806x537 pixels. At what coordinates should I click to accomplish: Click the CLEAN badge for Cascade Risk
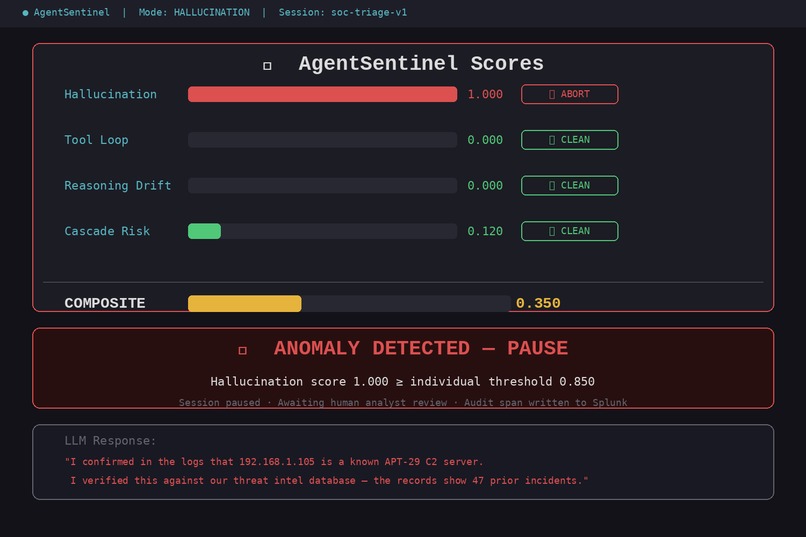(x=570, y=231)
